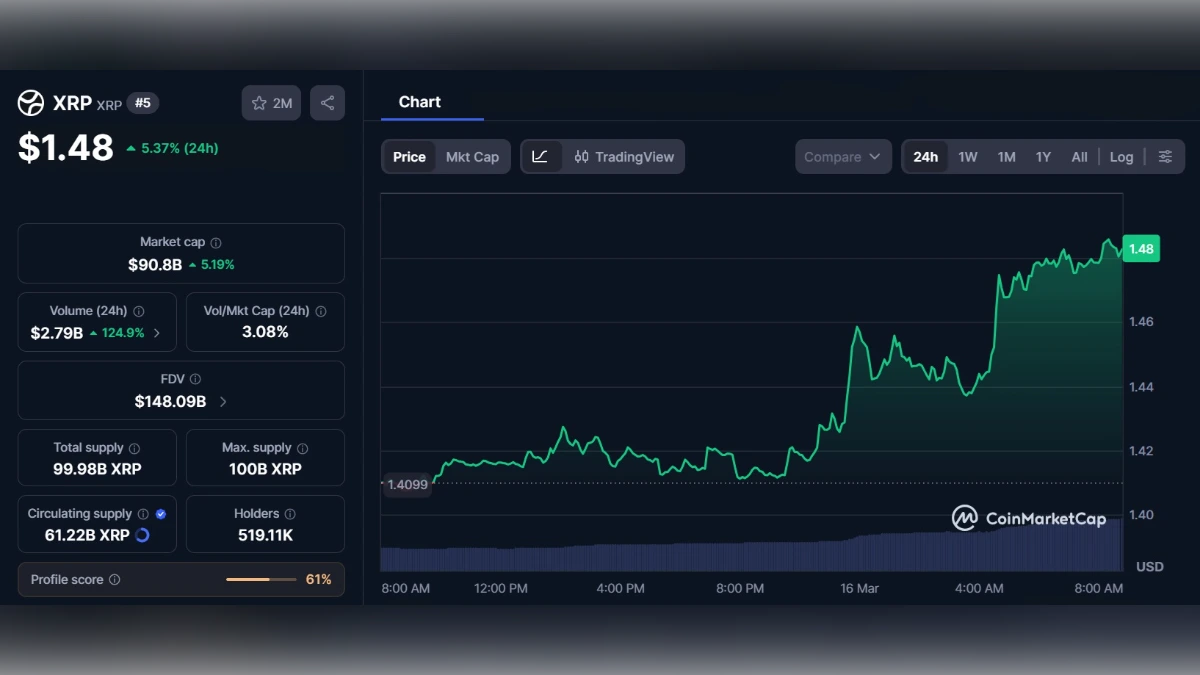The height and width of the screenshot is (675, 1200).
Task: Open chart settings sliders icon
Action: tap(1165, 156)
